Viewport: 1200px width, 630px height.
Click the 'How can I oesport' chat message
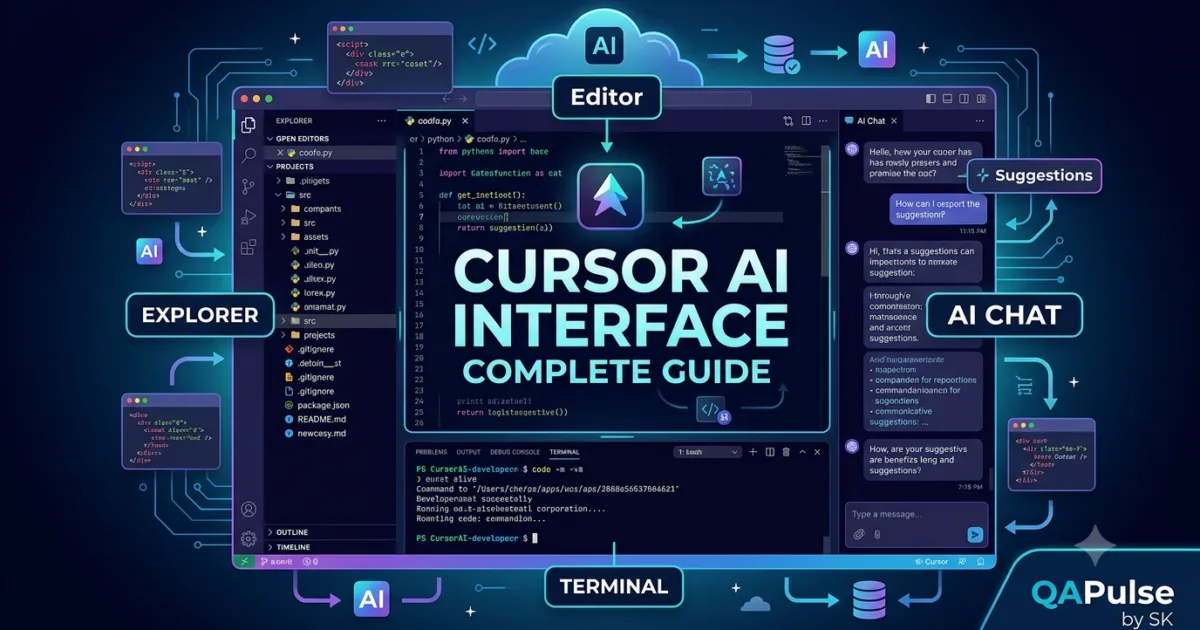[x=937, y=209]
